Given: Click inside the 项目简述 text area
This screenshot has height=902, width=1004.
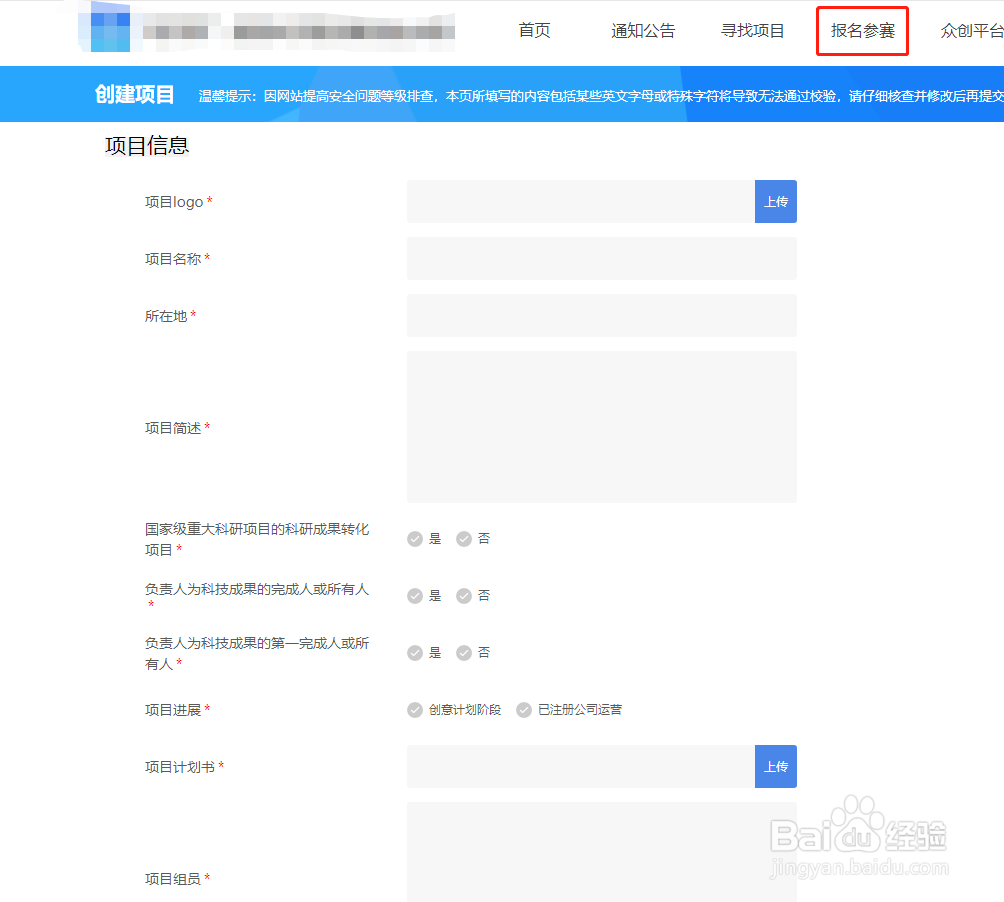Looking at the screenshot, I should click(x=600, y=426).
